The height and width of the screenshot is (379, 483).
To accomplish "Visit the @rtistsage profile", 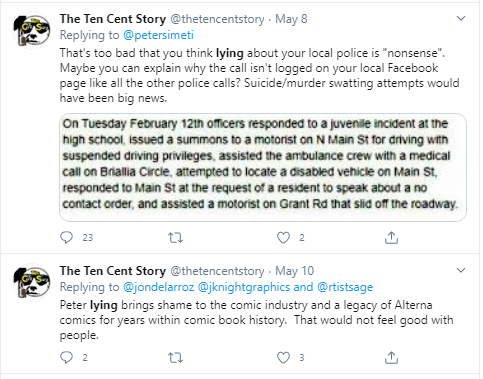I will (x=345, y=287).
